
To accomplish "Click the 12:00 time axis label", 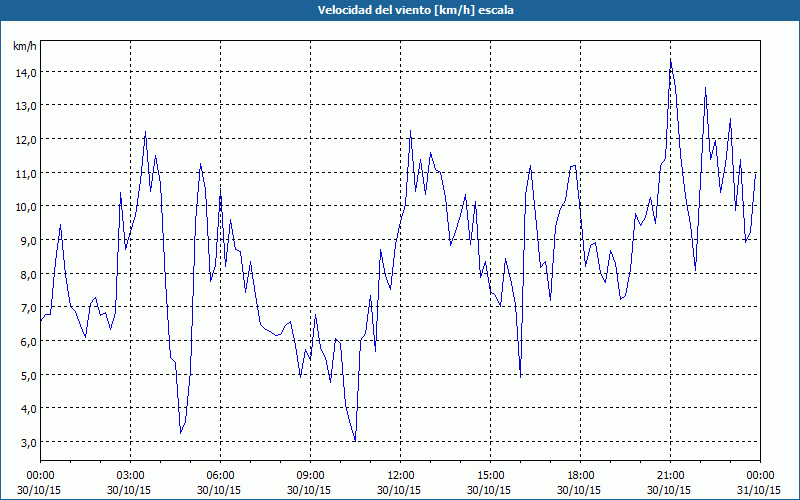I will click(401, 476).
